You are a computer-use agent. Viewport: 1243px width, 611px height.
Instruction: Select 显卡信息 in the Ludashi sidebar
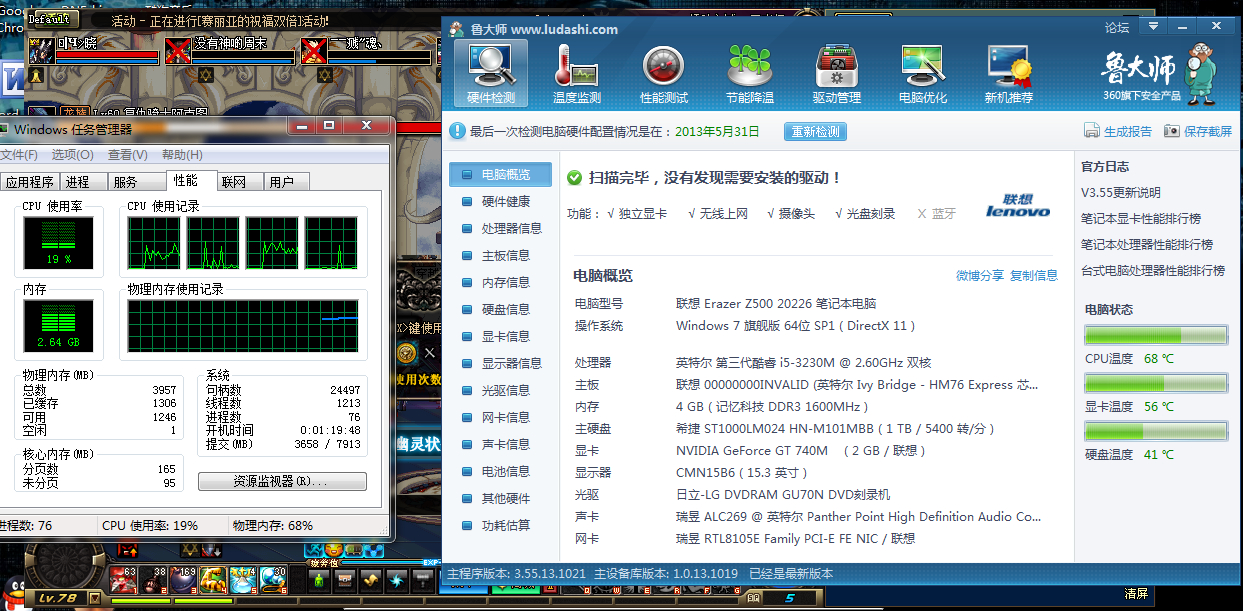500,337
